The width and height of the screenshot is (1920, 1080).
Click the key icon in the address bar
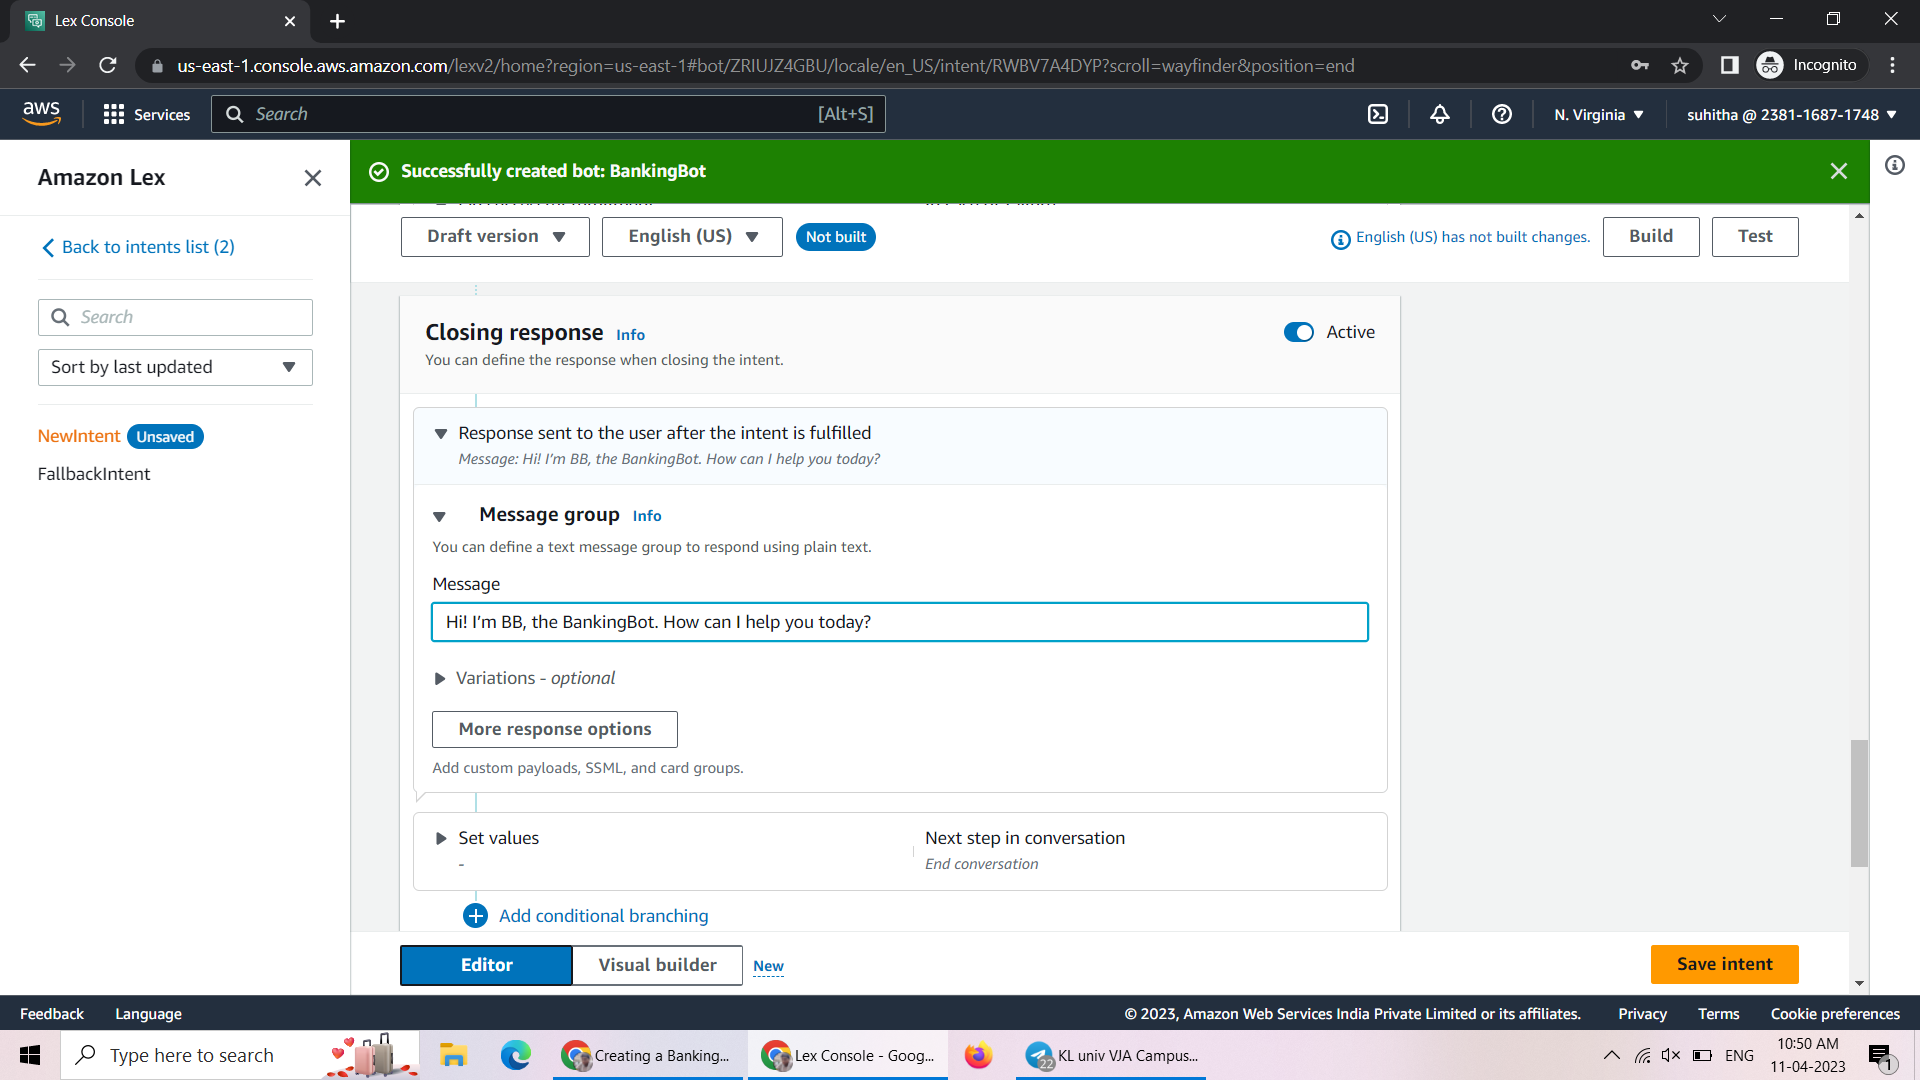[x=1640, y=65]
